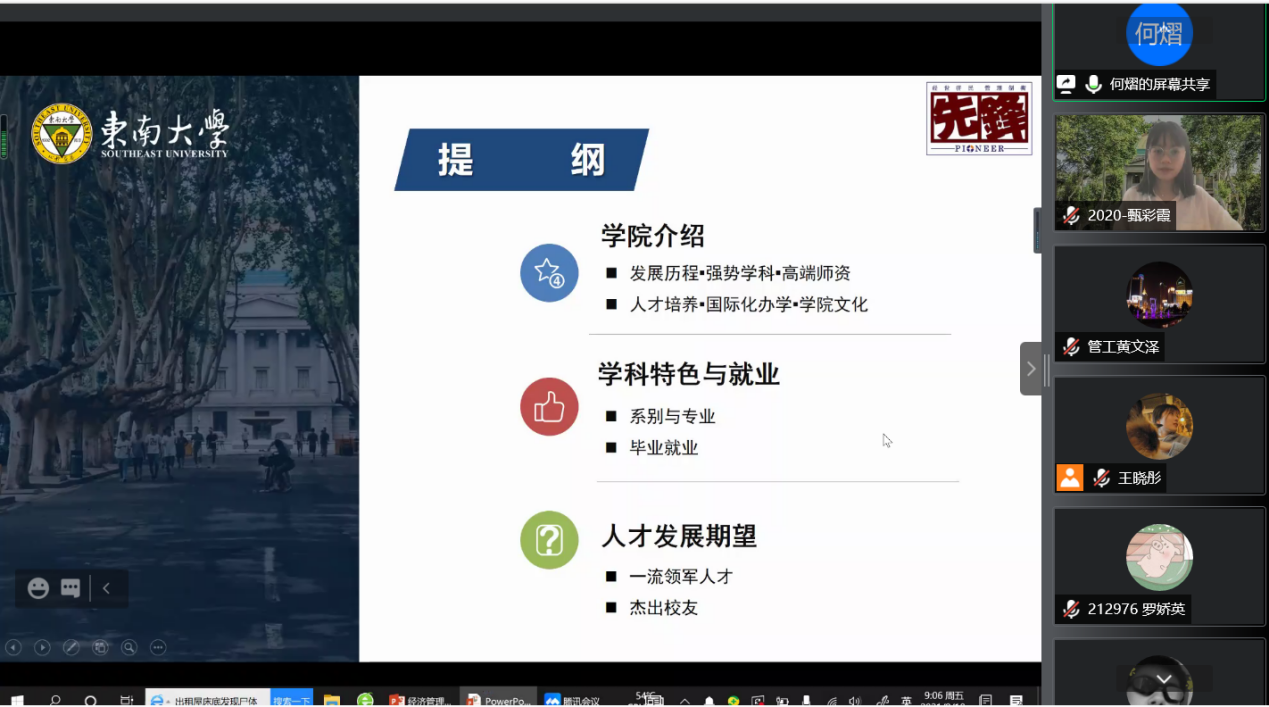Click the slideshow zoom magnifier icon
The image size is (1269, 707).
[129, 647]
